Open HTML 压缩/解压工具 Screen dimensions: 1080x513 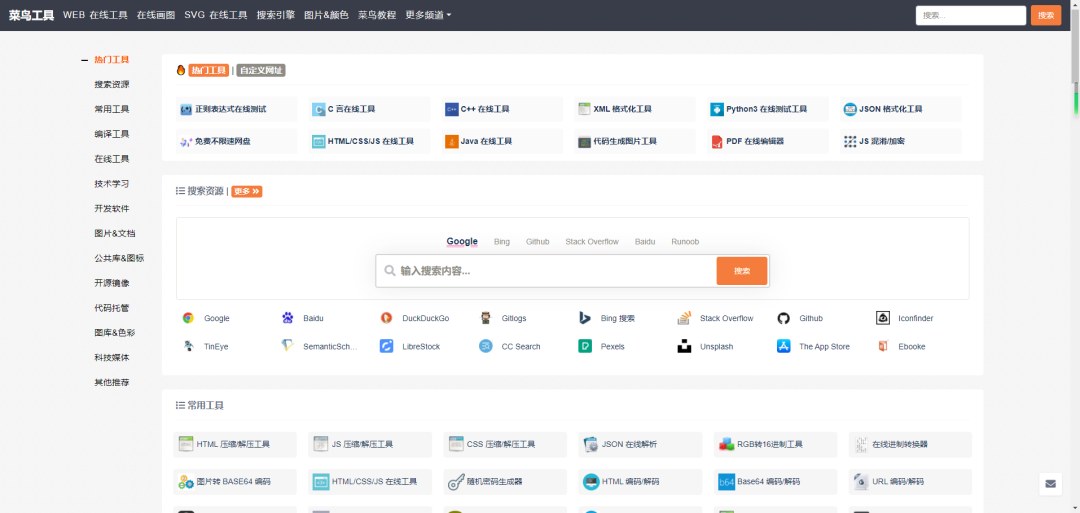[x=235, y=444]
